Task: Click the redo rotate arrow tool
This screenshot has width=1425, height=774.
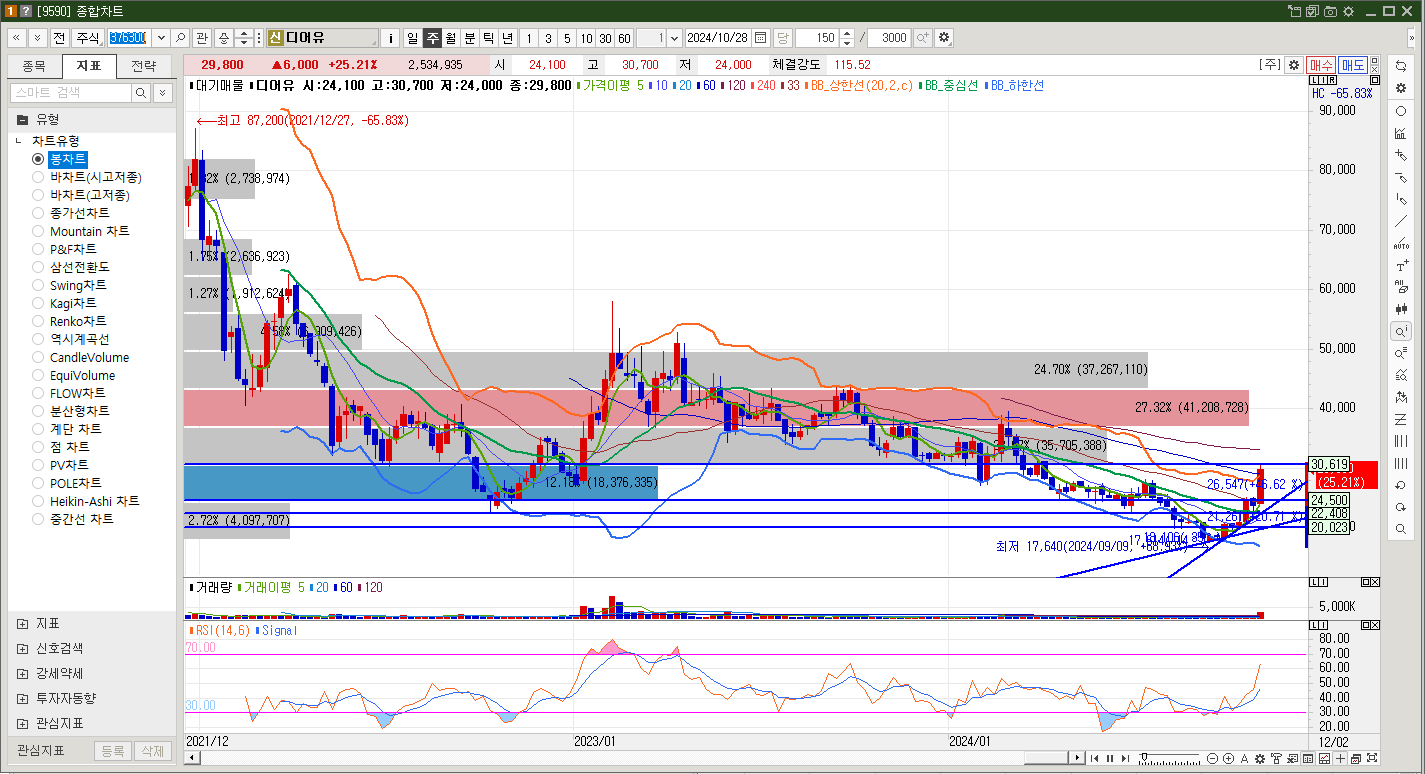Action: 1401,507
